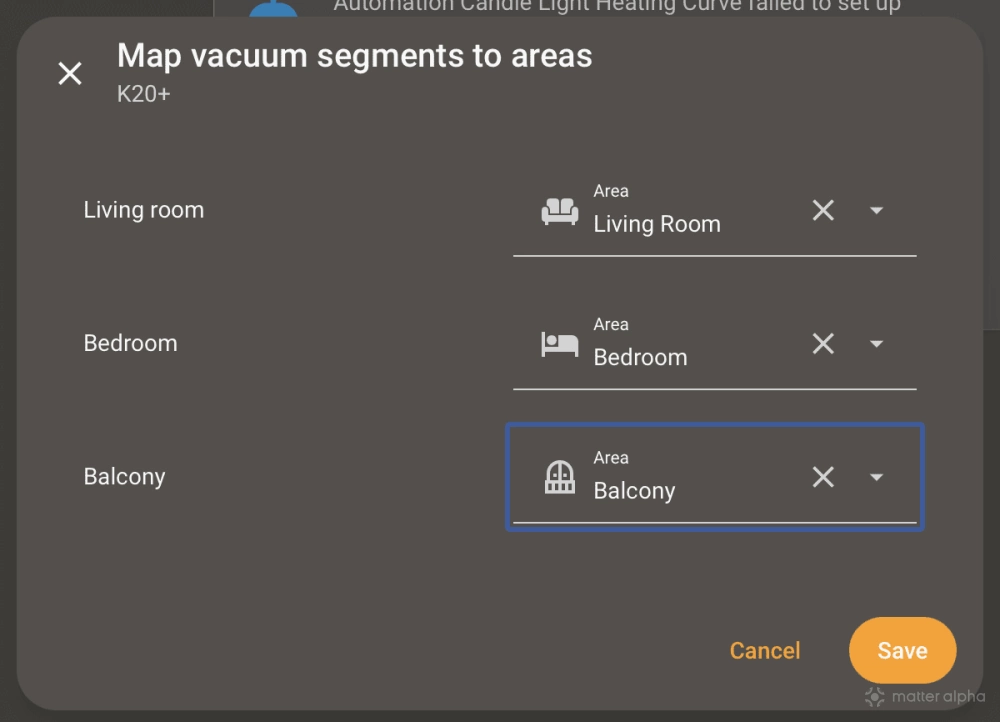Click the balcony icon in the Balcony field
Viewport: 1000px width, 722px height.
[x=560, y=477]
